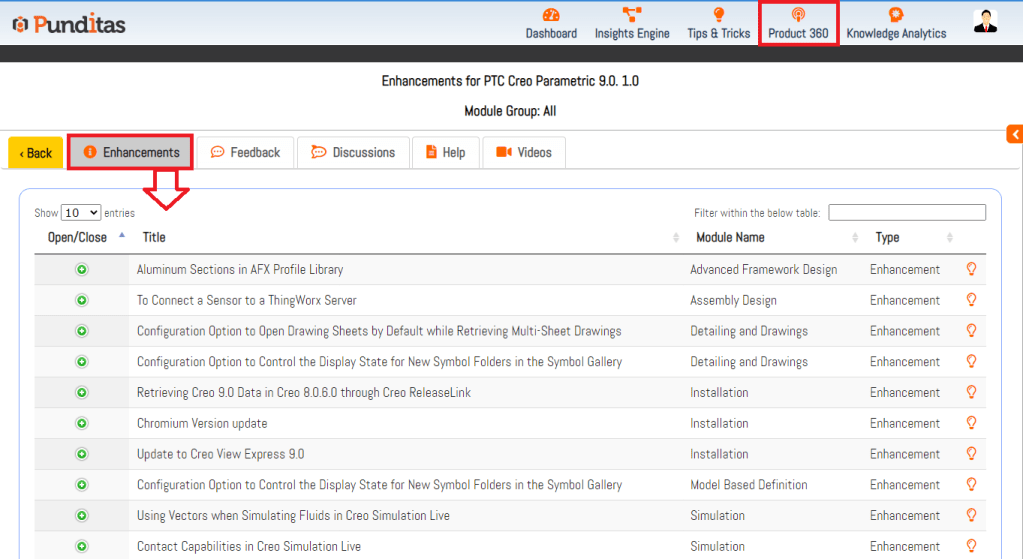Open the Product 360 navigation item
This screenshot has height=559, width=1023.
[x=798, y=24]
